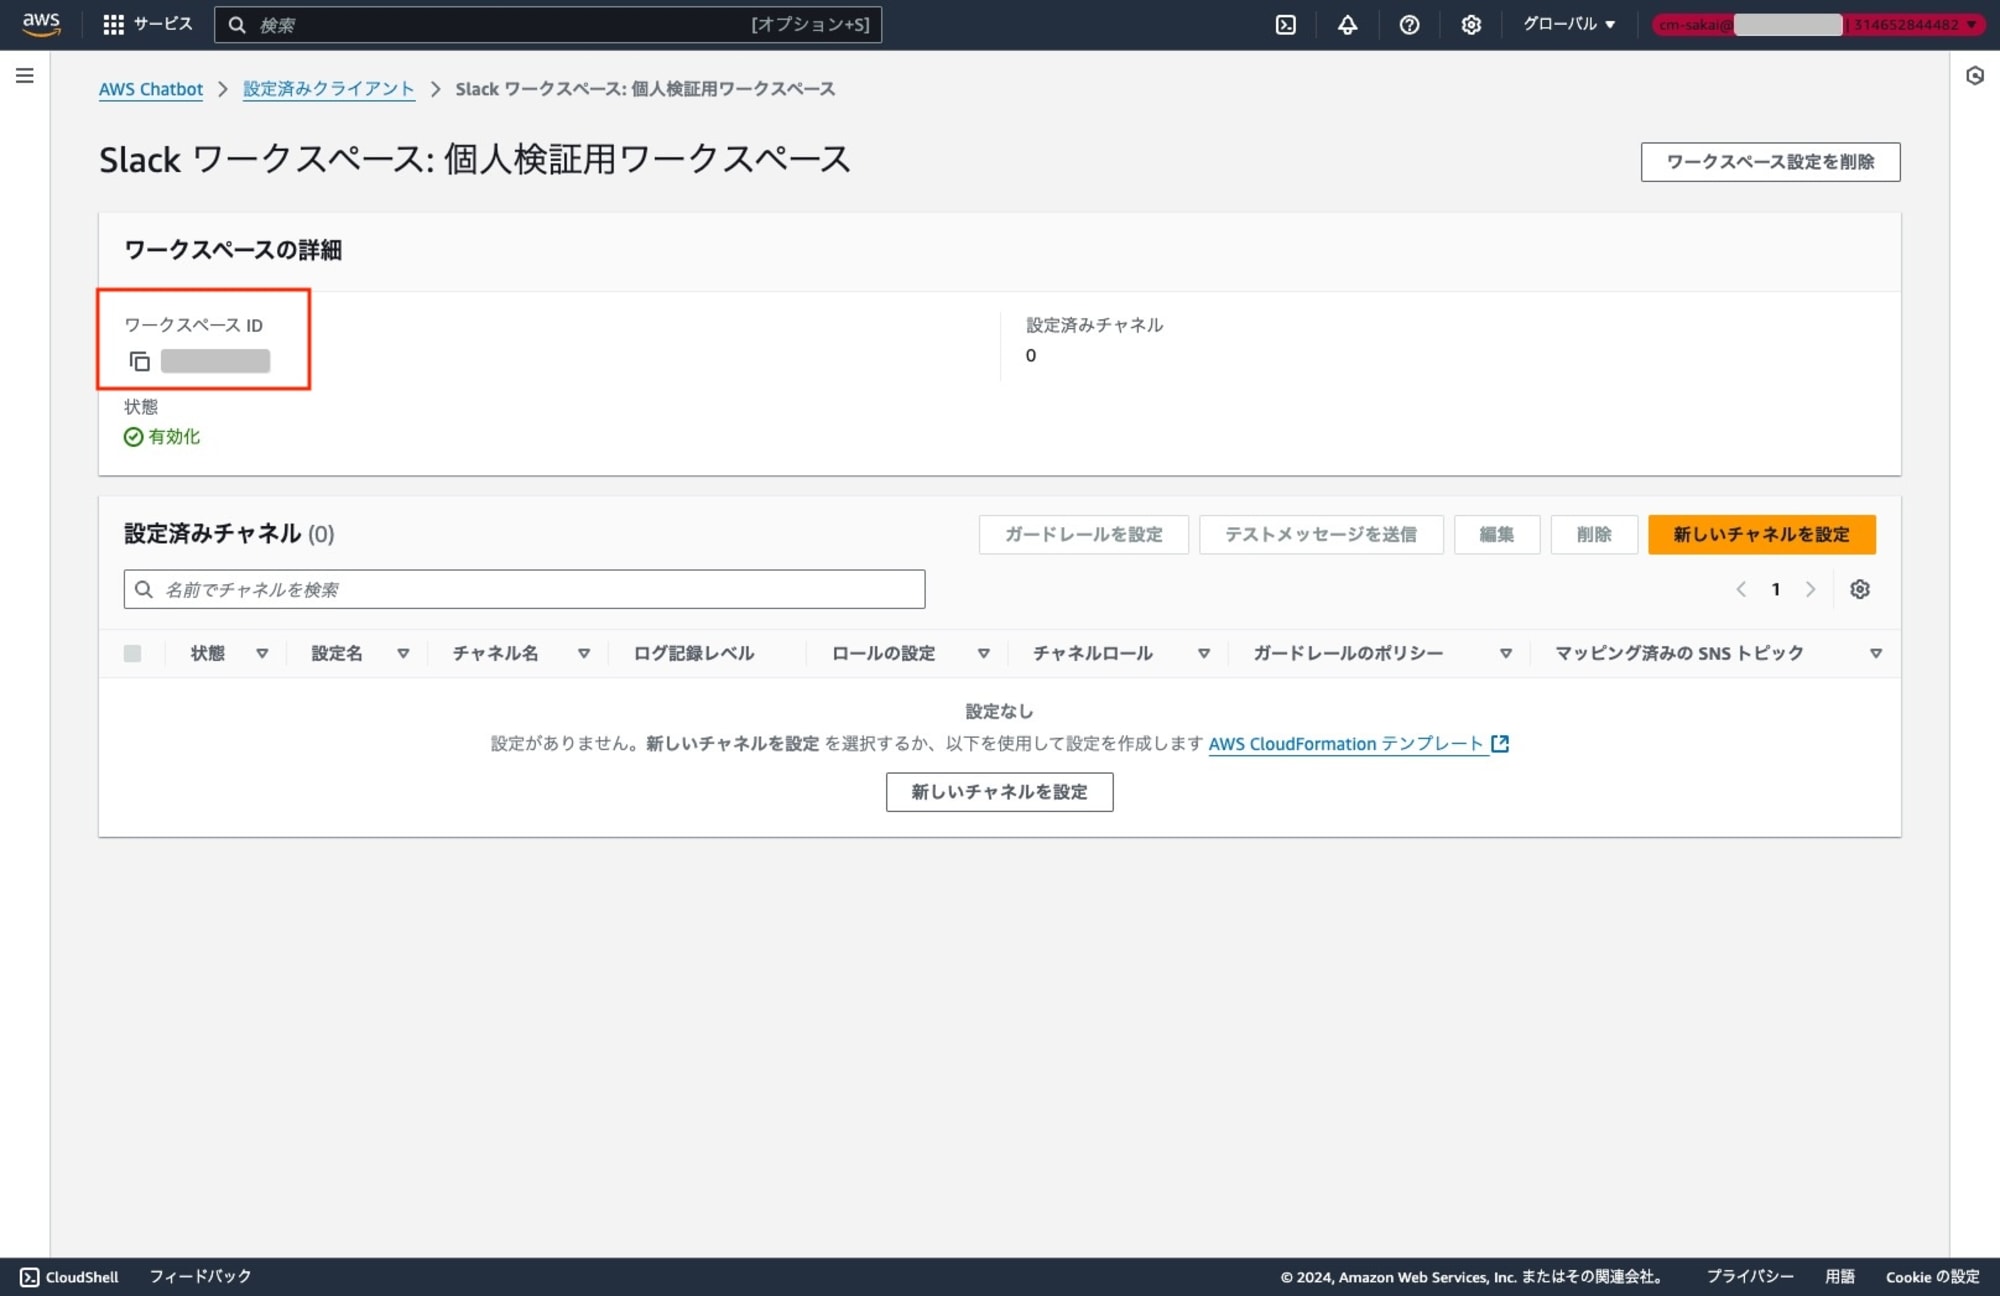Viewport: 2000px width, 1296px height.
Task: Expand the hamburger side navigation menu
Action: pos(25,76)
